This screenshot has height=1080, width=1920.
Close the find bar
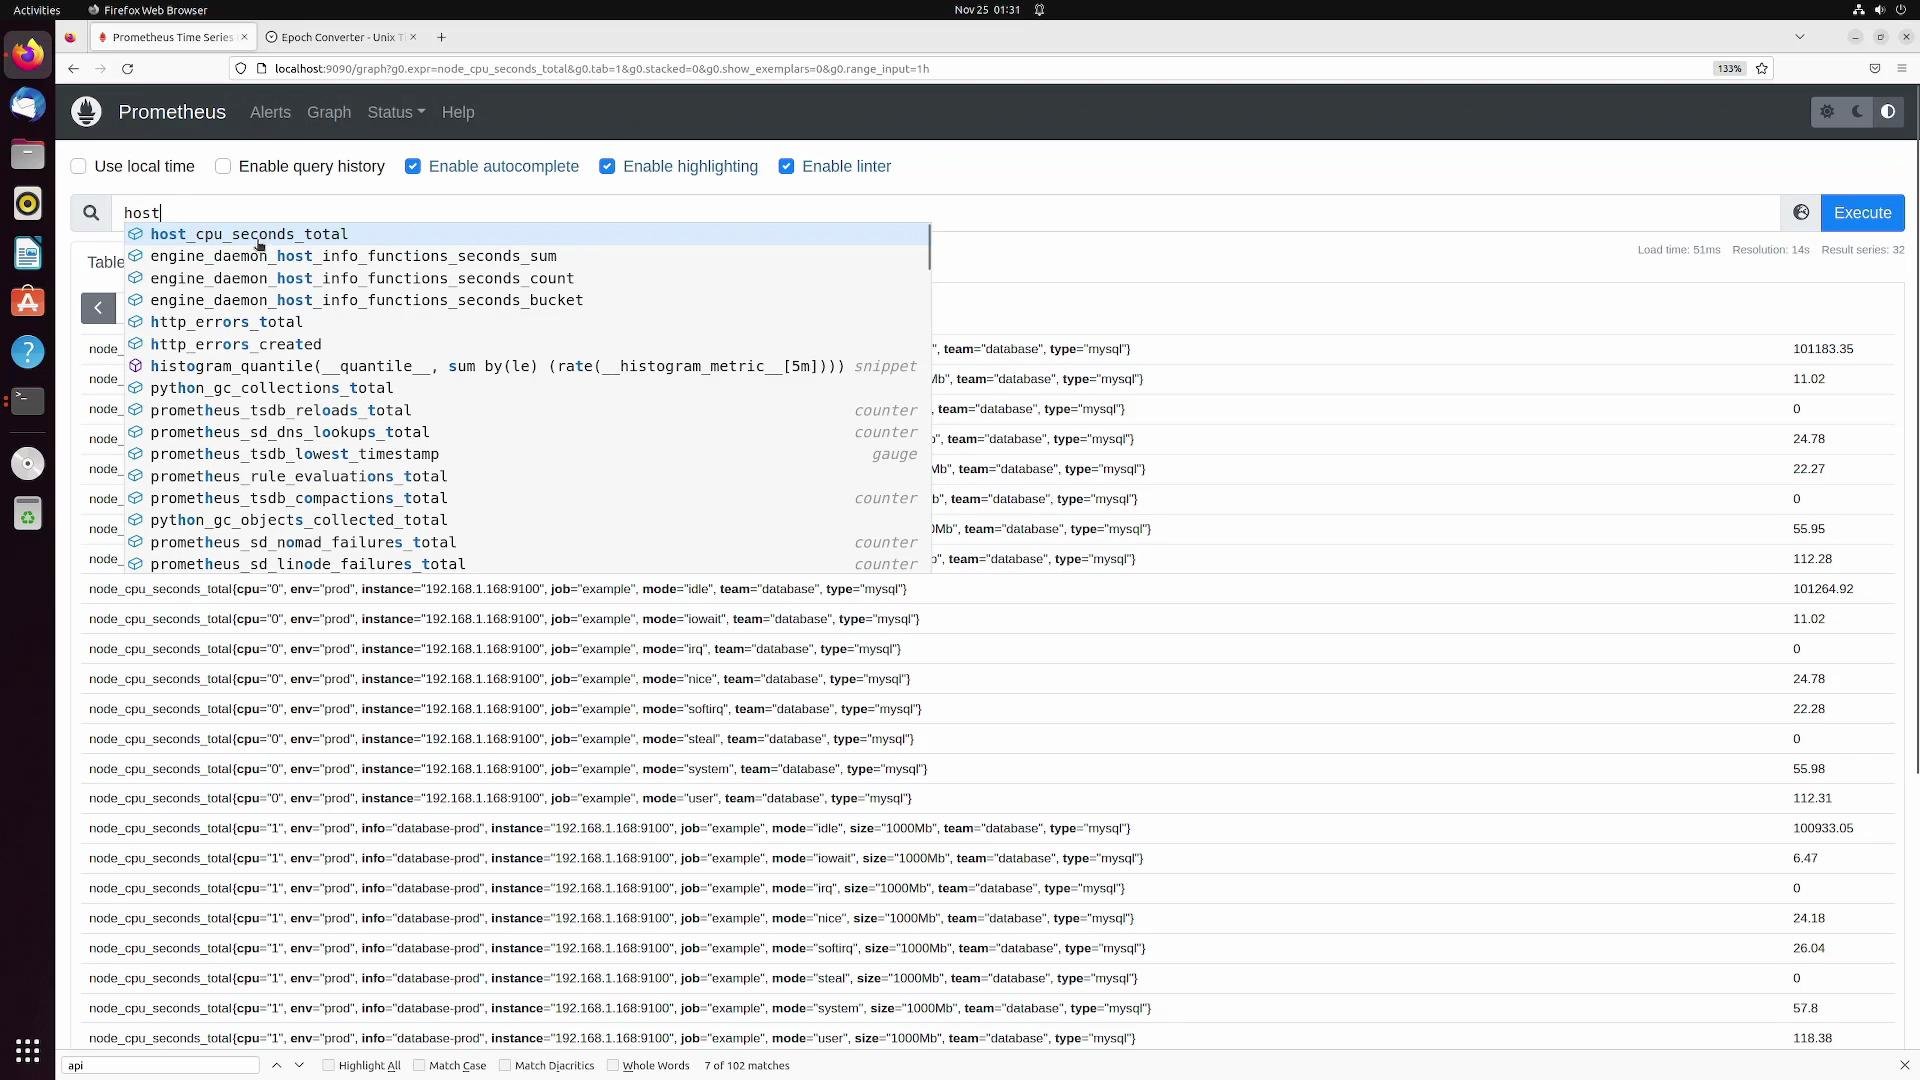pyautogui.click(x=1904, y=1065)
